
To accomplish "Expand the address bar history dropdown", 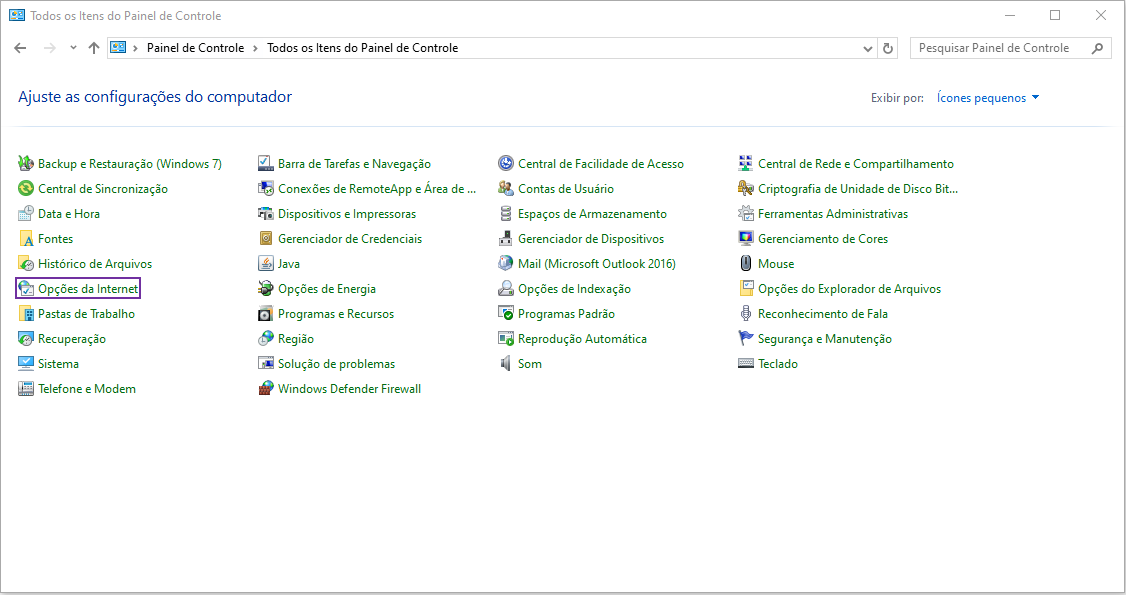I will point(867,49).
